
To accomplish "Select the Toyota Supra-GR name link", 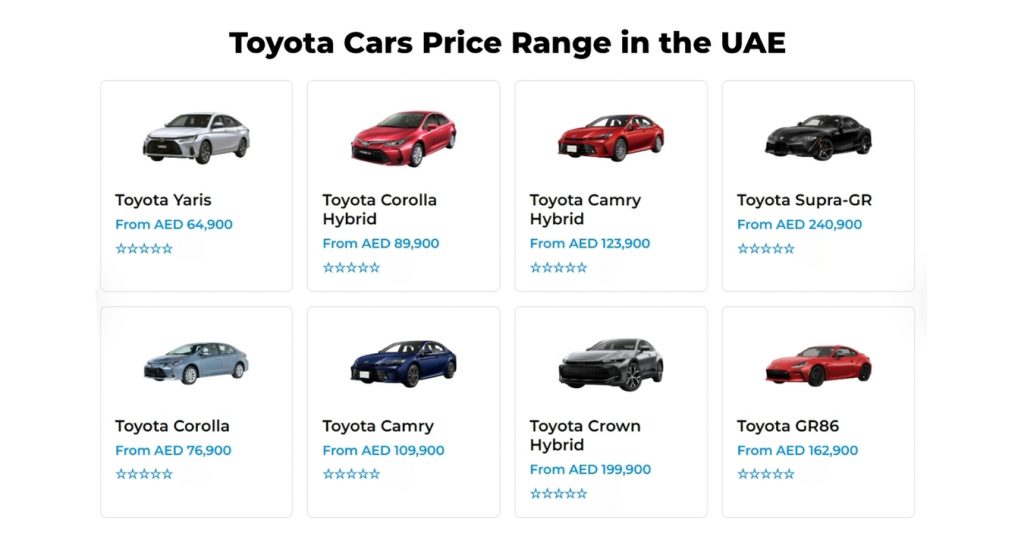I will (x=805, y=200).
